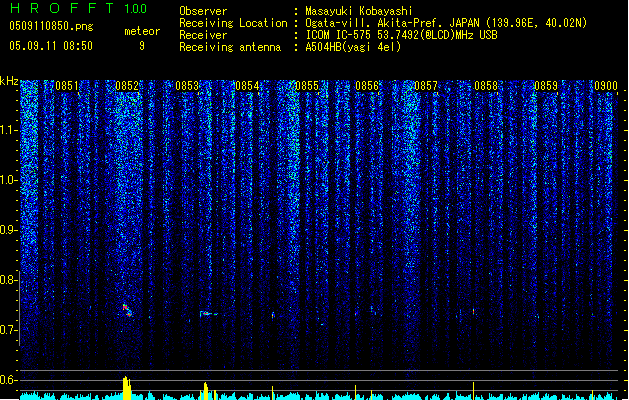Click the 0852 time marker
This screenshot has height=400, width=629.
pyautogui.click(x=127, y=86)
